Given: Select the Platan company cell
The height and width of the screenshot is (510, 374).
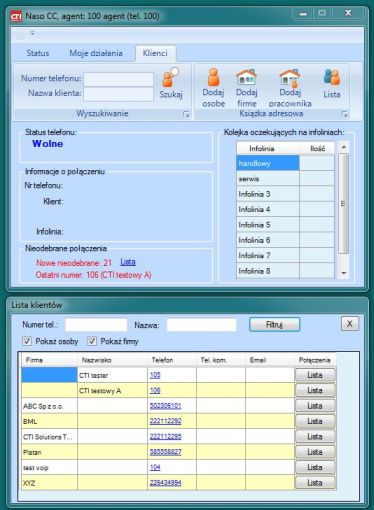Looking at the screenshot, I should point(49,452).
